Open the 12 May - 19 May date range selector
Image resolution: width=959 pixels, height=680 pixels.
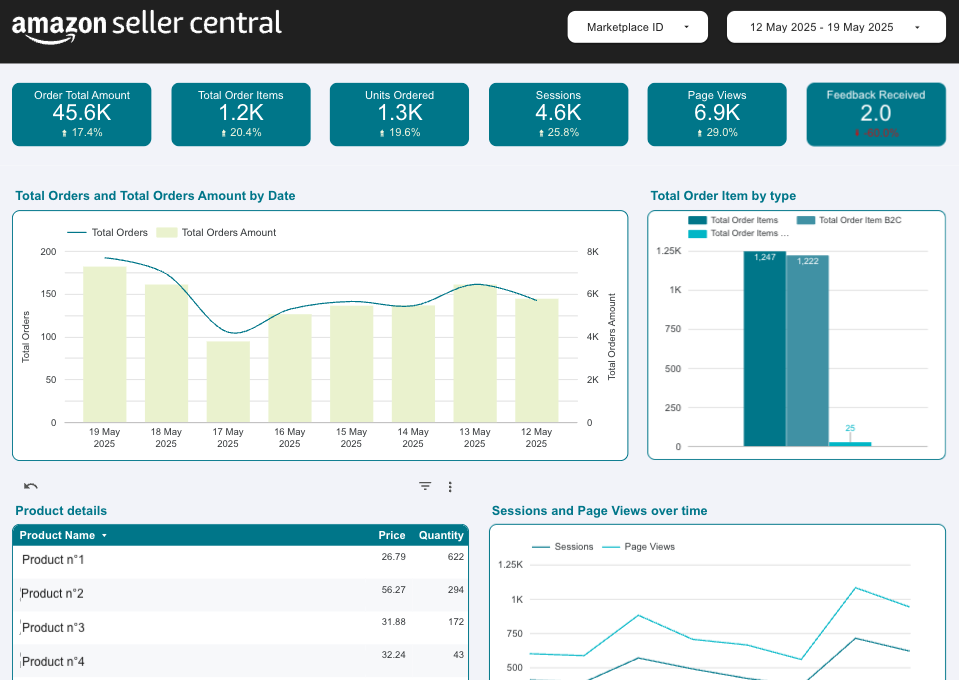(x=836, y=27)
